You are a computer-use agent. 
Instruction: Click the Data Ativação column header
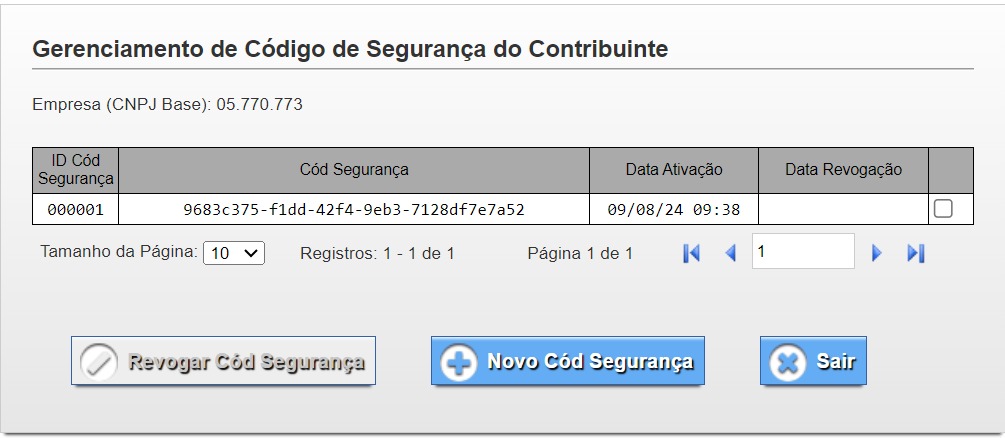tap(674, 170)
